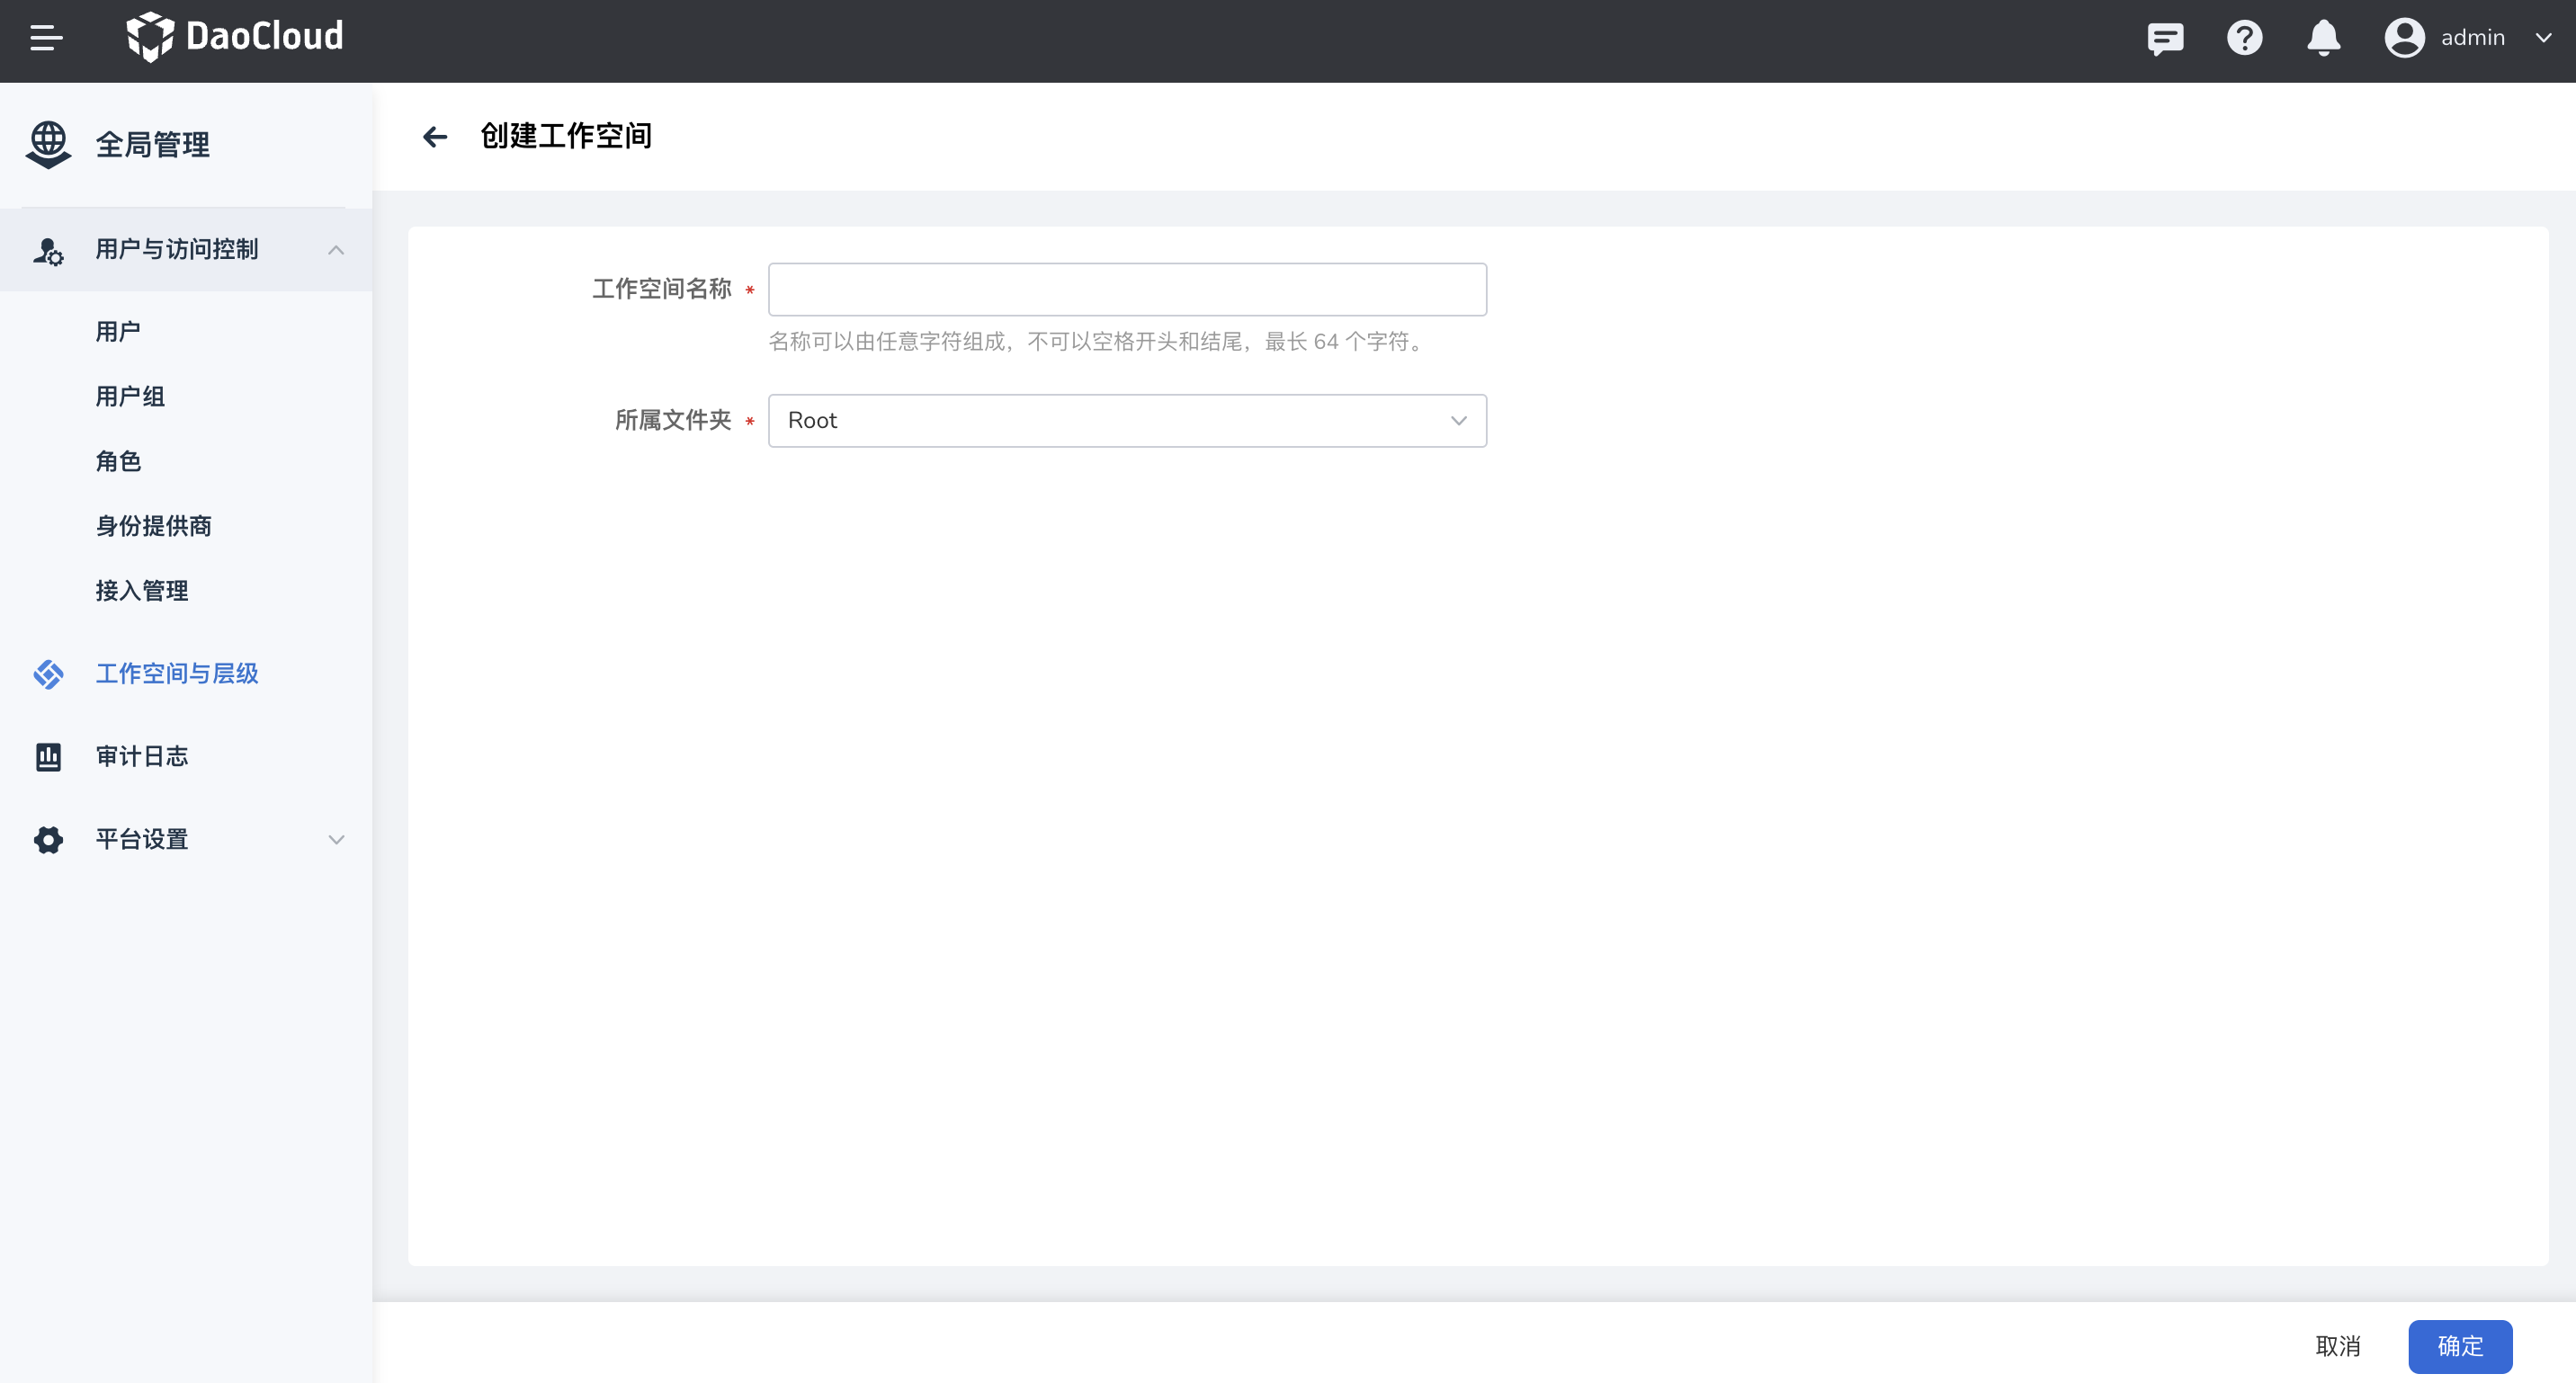Open the hamburger navigation menu
Screen dimensions: 2576x1383
tap(45, 39)
